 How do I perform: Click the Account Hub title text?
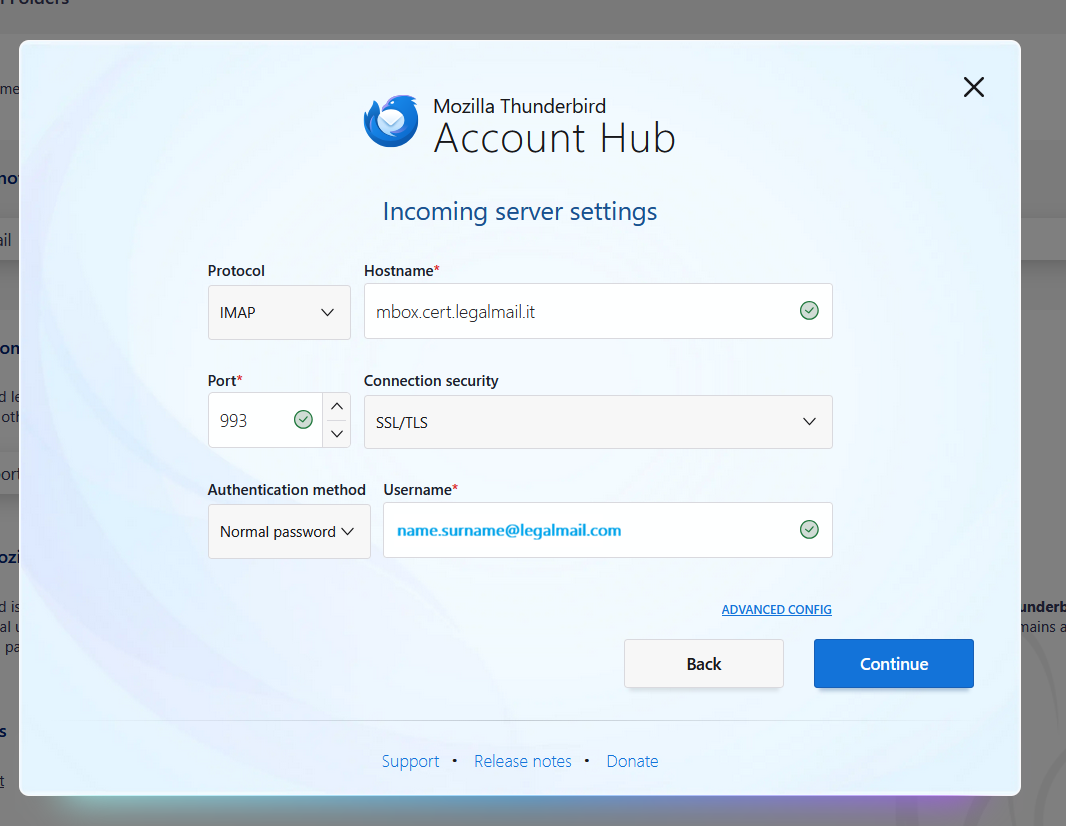(x=554, y=138)
